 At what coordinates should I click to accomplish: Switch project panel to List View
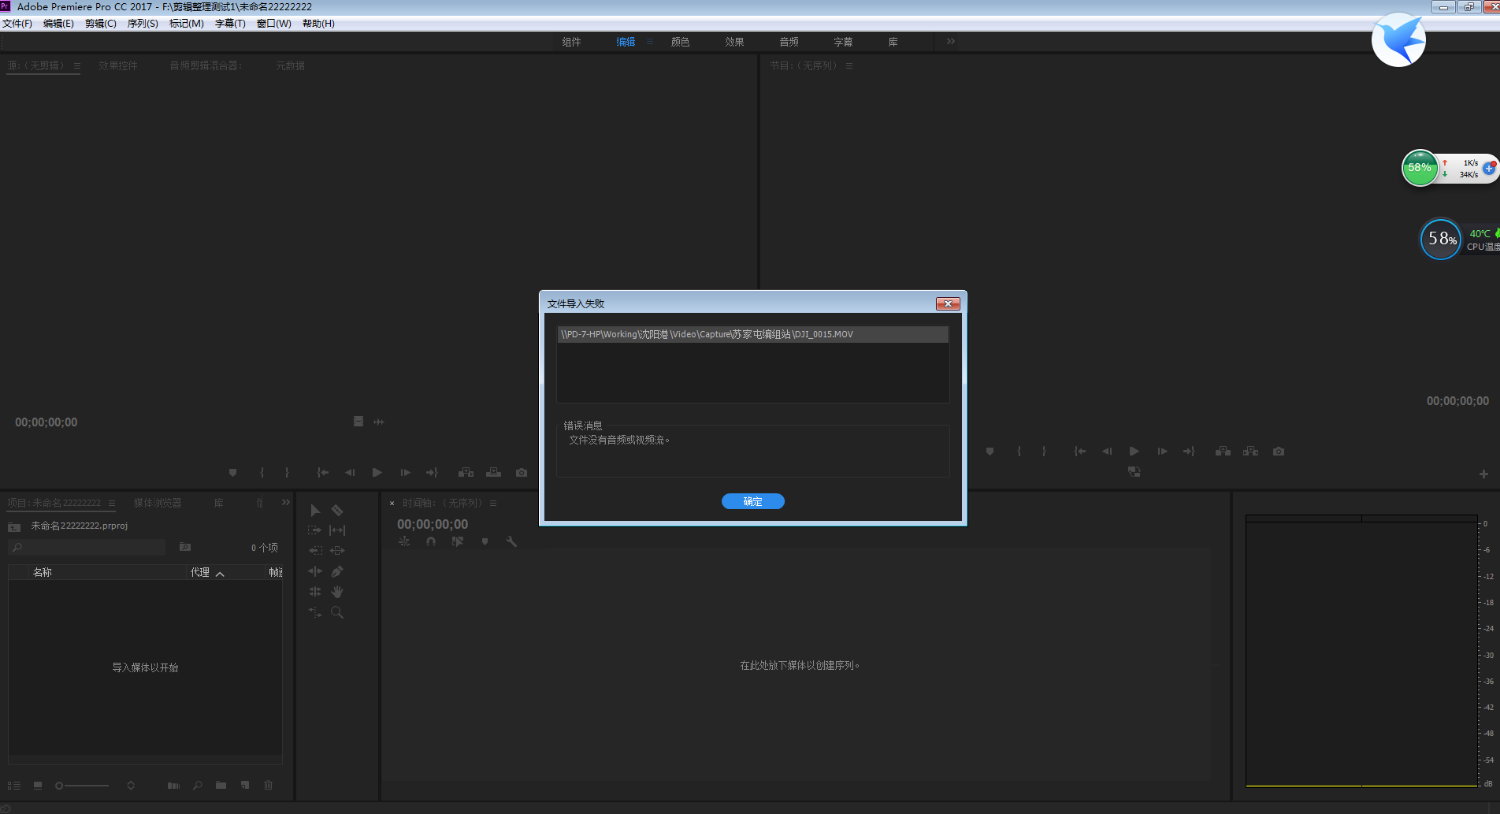pos(14,785)
